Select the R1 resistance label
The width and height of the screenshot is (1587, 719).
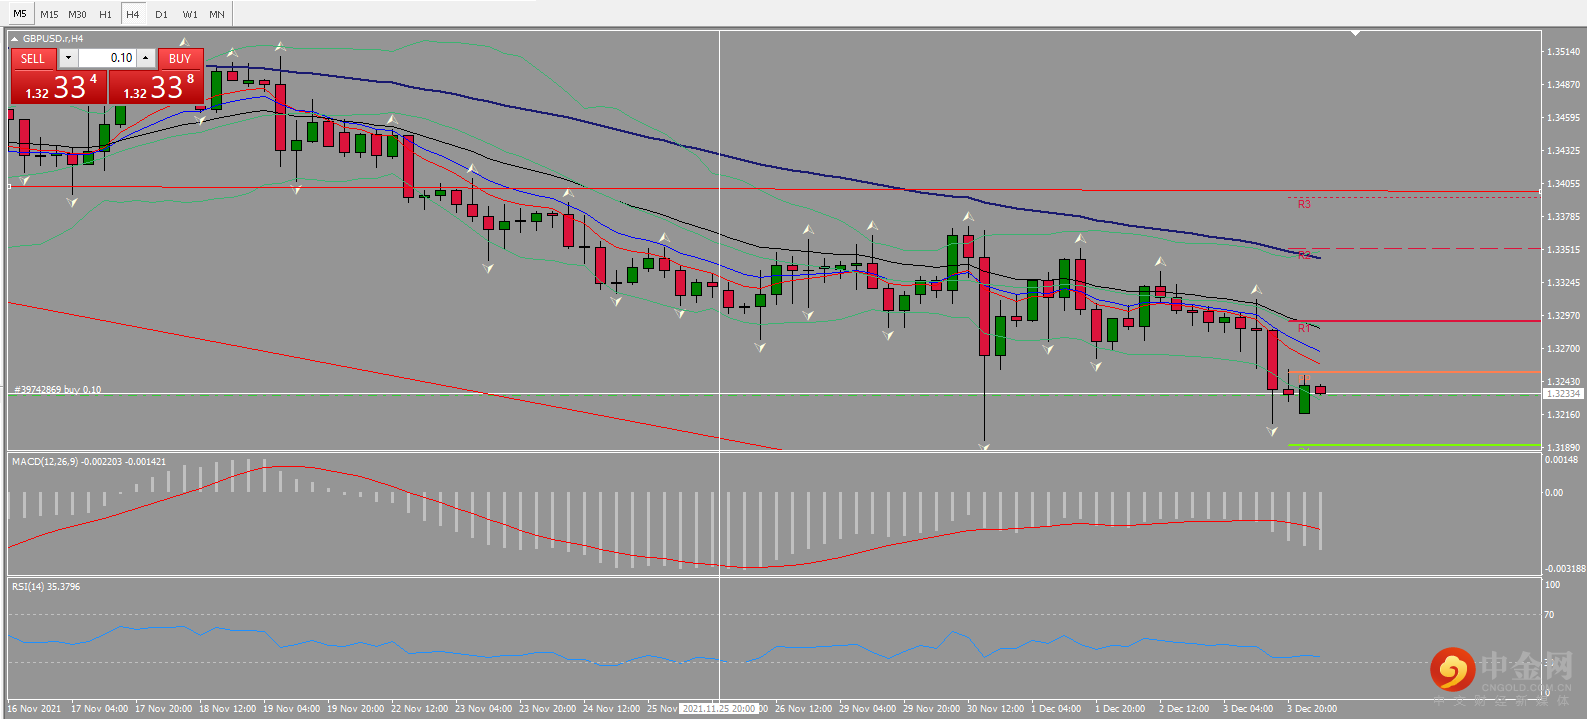(x=1304, y=328)
